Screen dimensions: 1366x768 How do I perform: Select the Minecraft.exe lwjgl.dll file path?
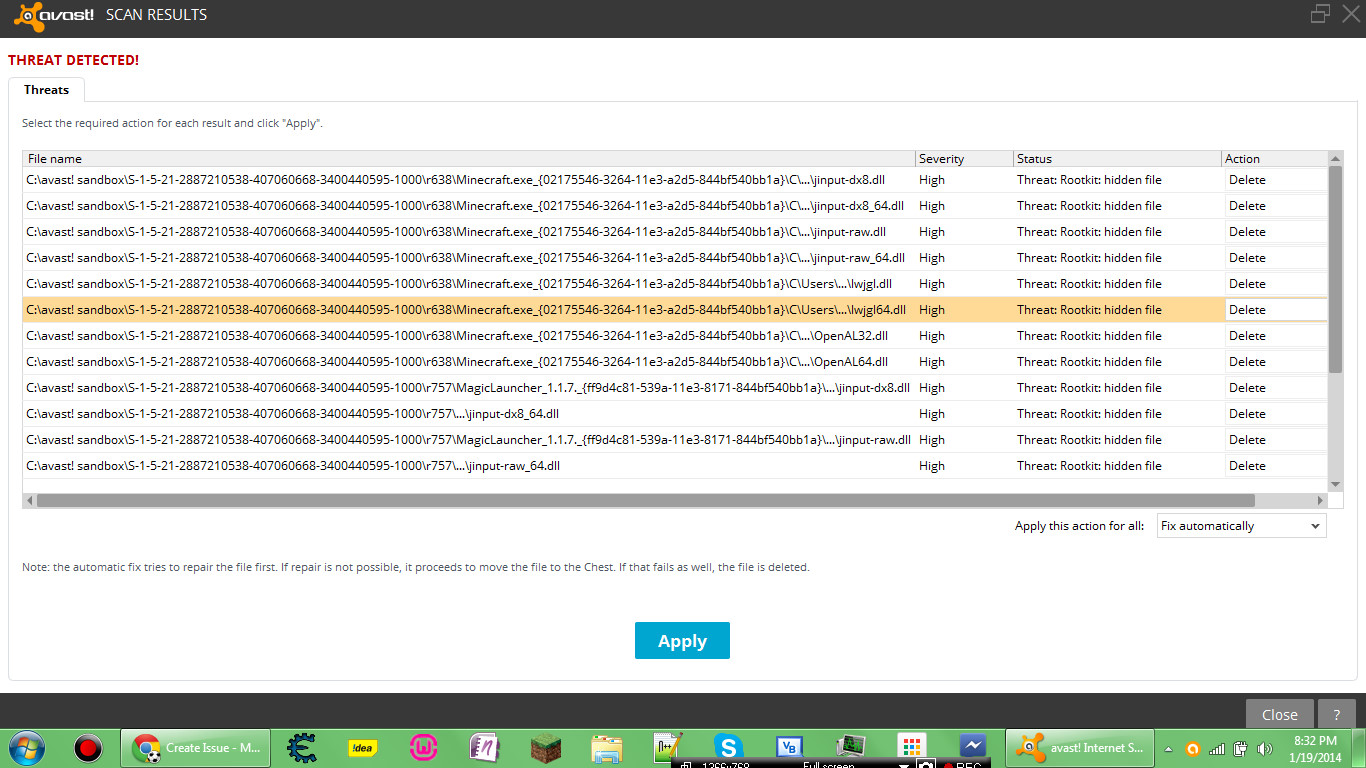click(459, 284)
